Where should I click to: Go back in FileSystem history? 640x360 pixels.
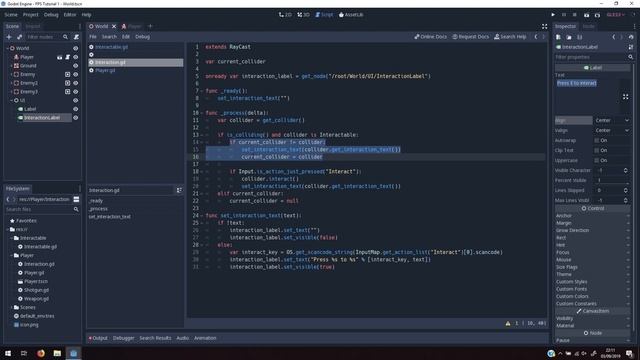tap(8, 199)
